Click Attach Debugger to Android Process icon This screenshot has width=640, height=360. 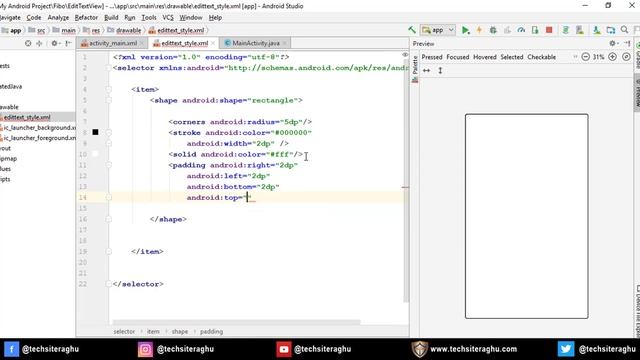[x=535, y=30]
